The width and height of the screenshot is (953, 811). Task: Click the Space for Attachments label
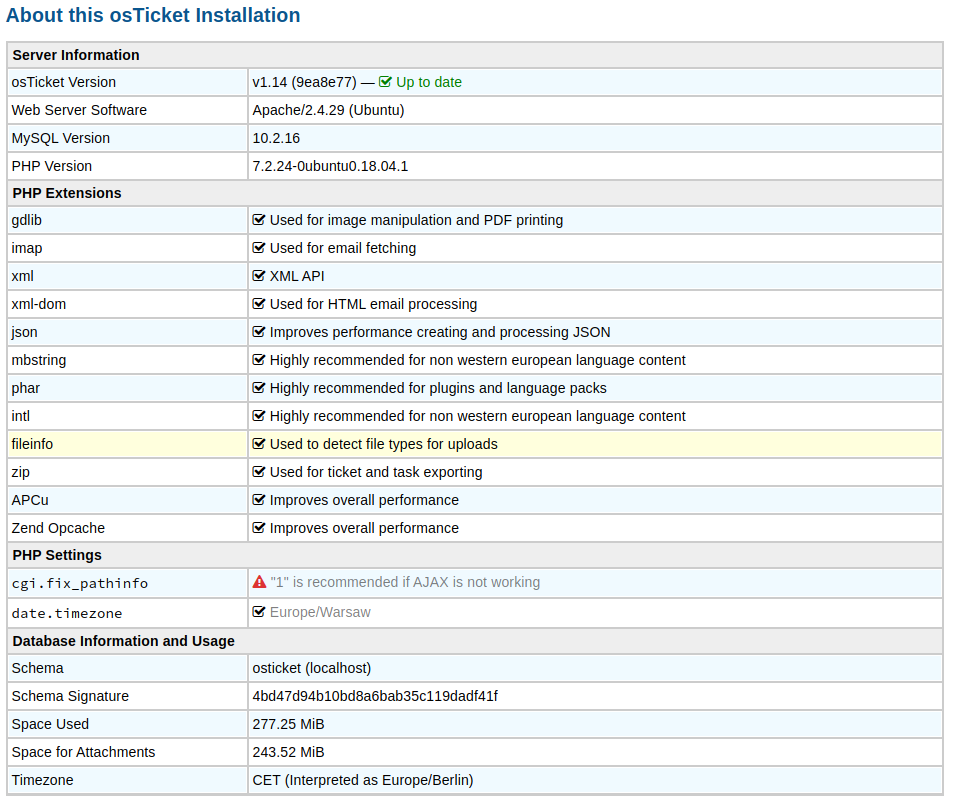tap(83, 752)
